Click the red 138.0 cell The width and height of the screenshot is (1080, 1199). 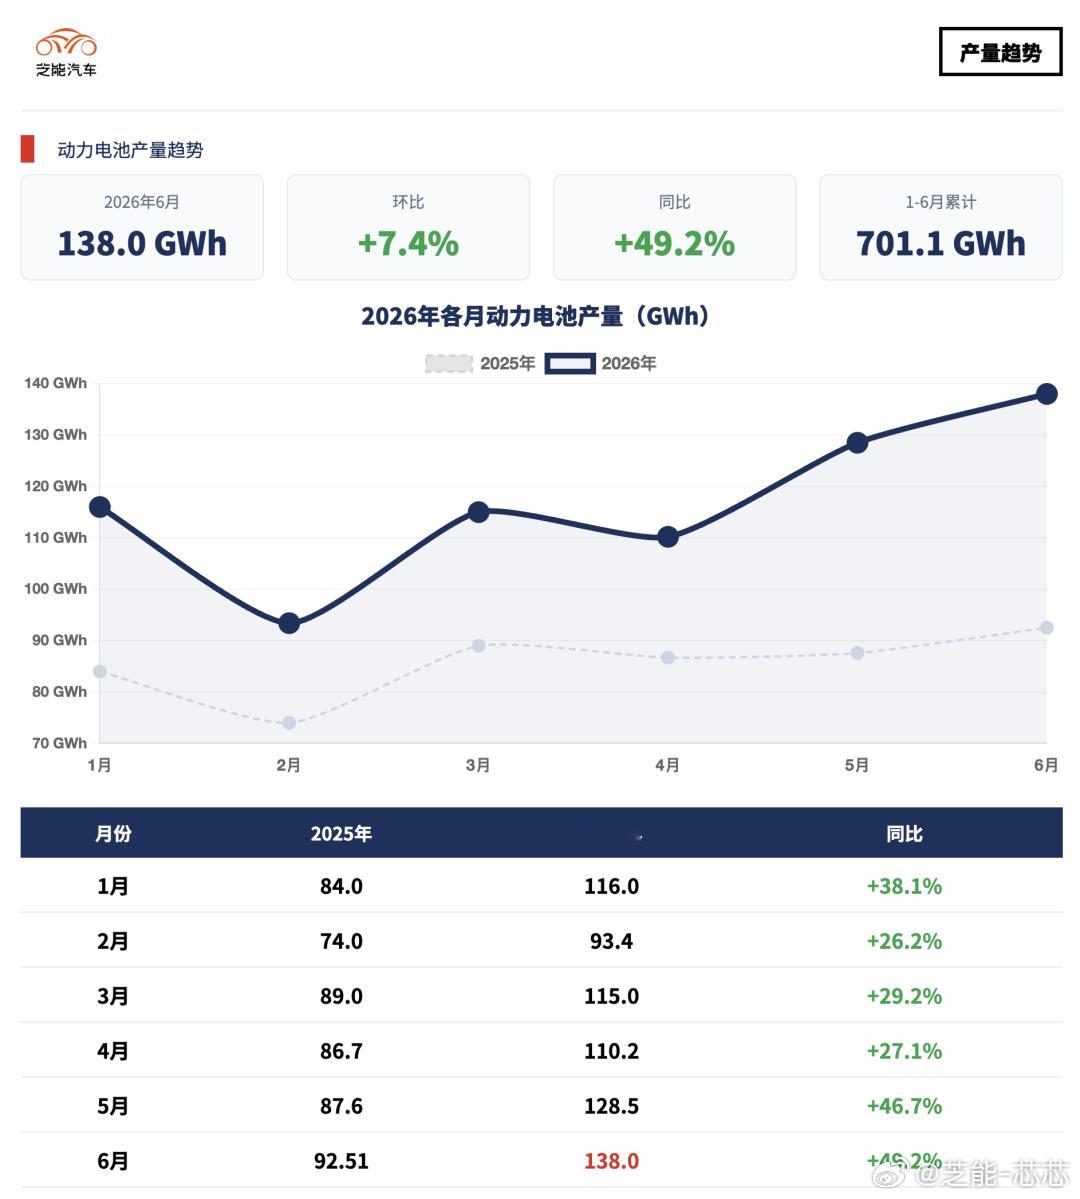tap(612, 1162)
